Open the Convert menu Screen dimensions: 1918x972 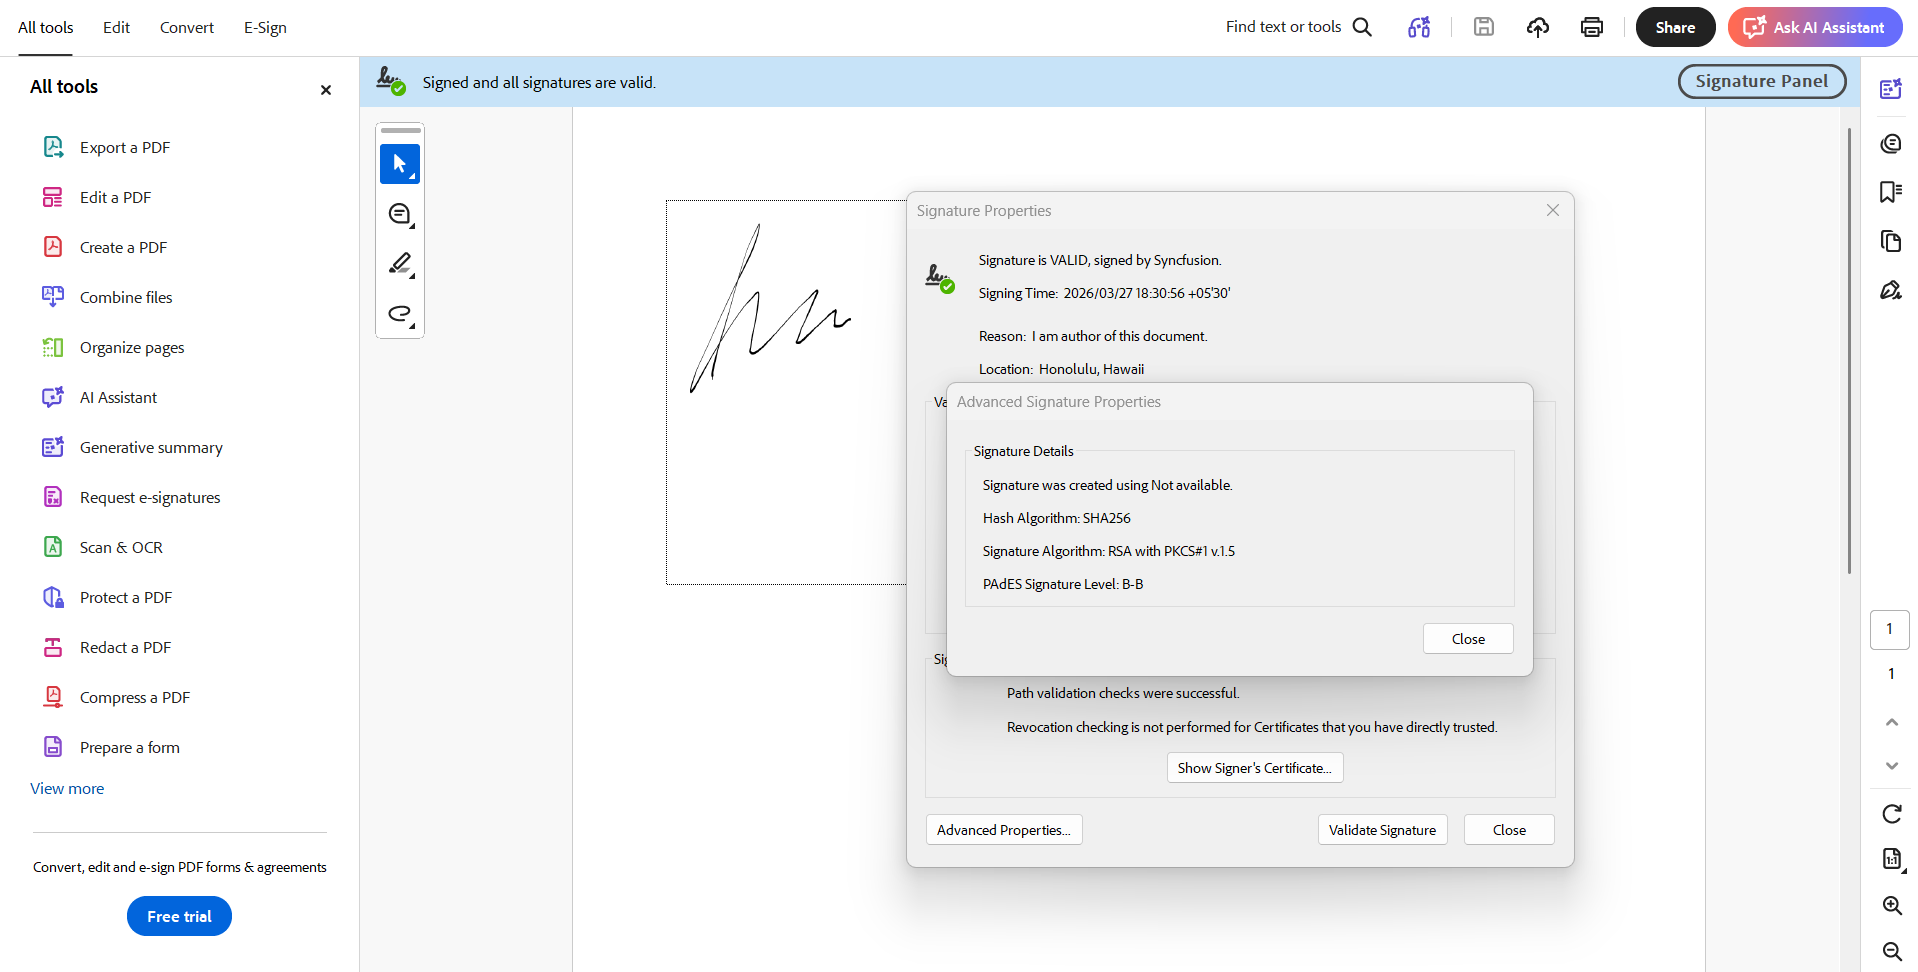click(x=186, y=27)
